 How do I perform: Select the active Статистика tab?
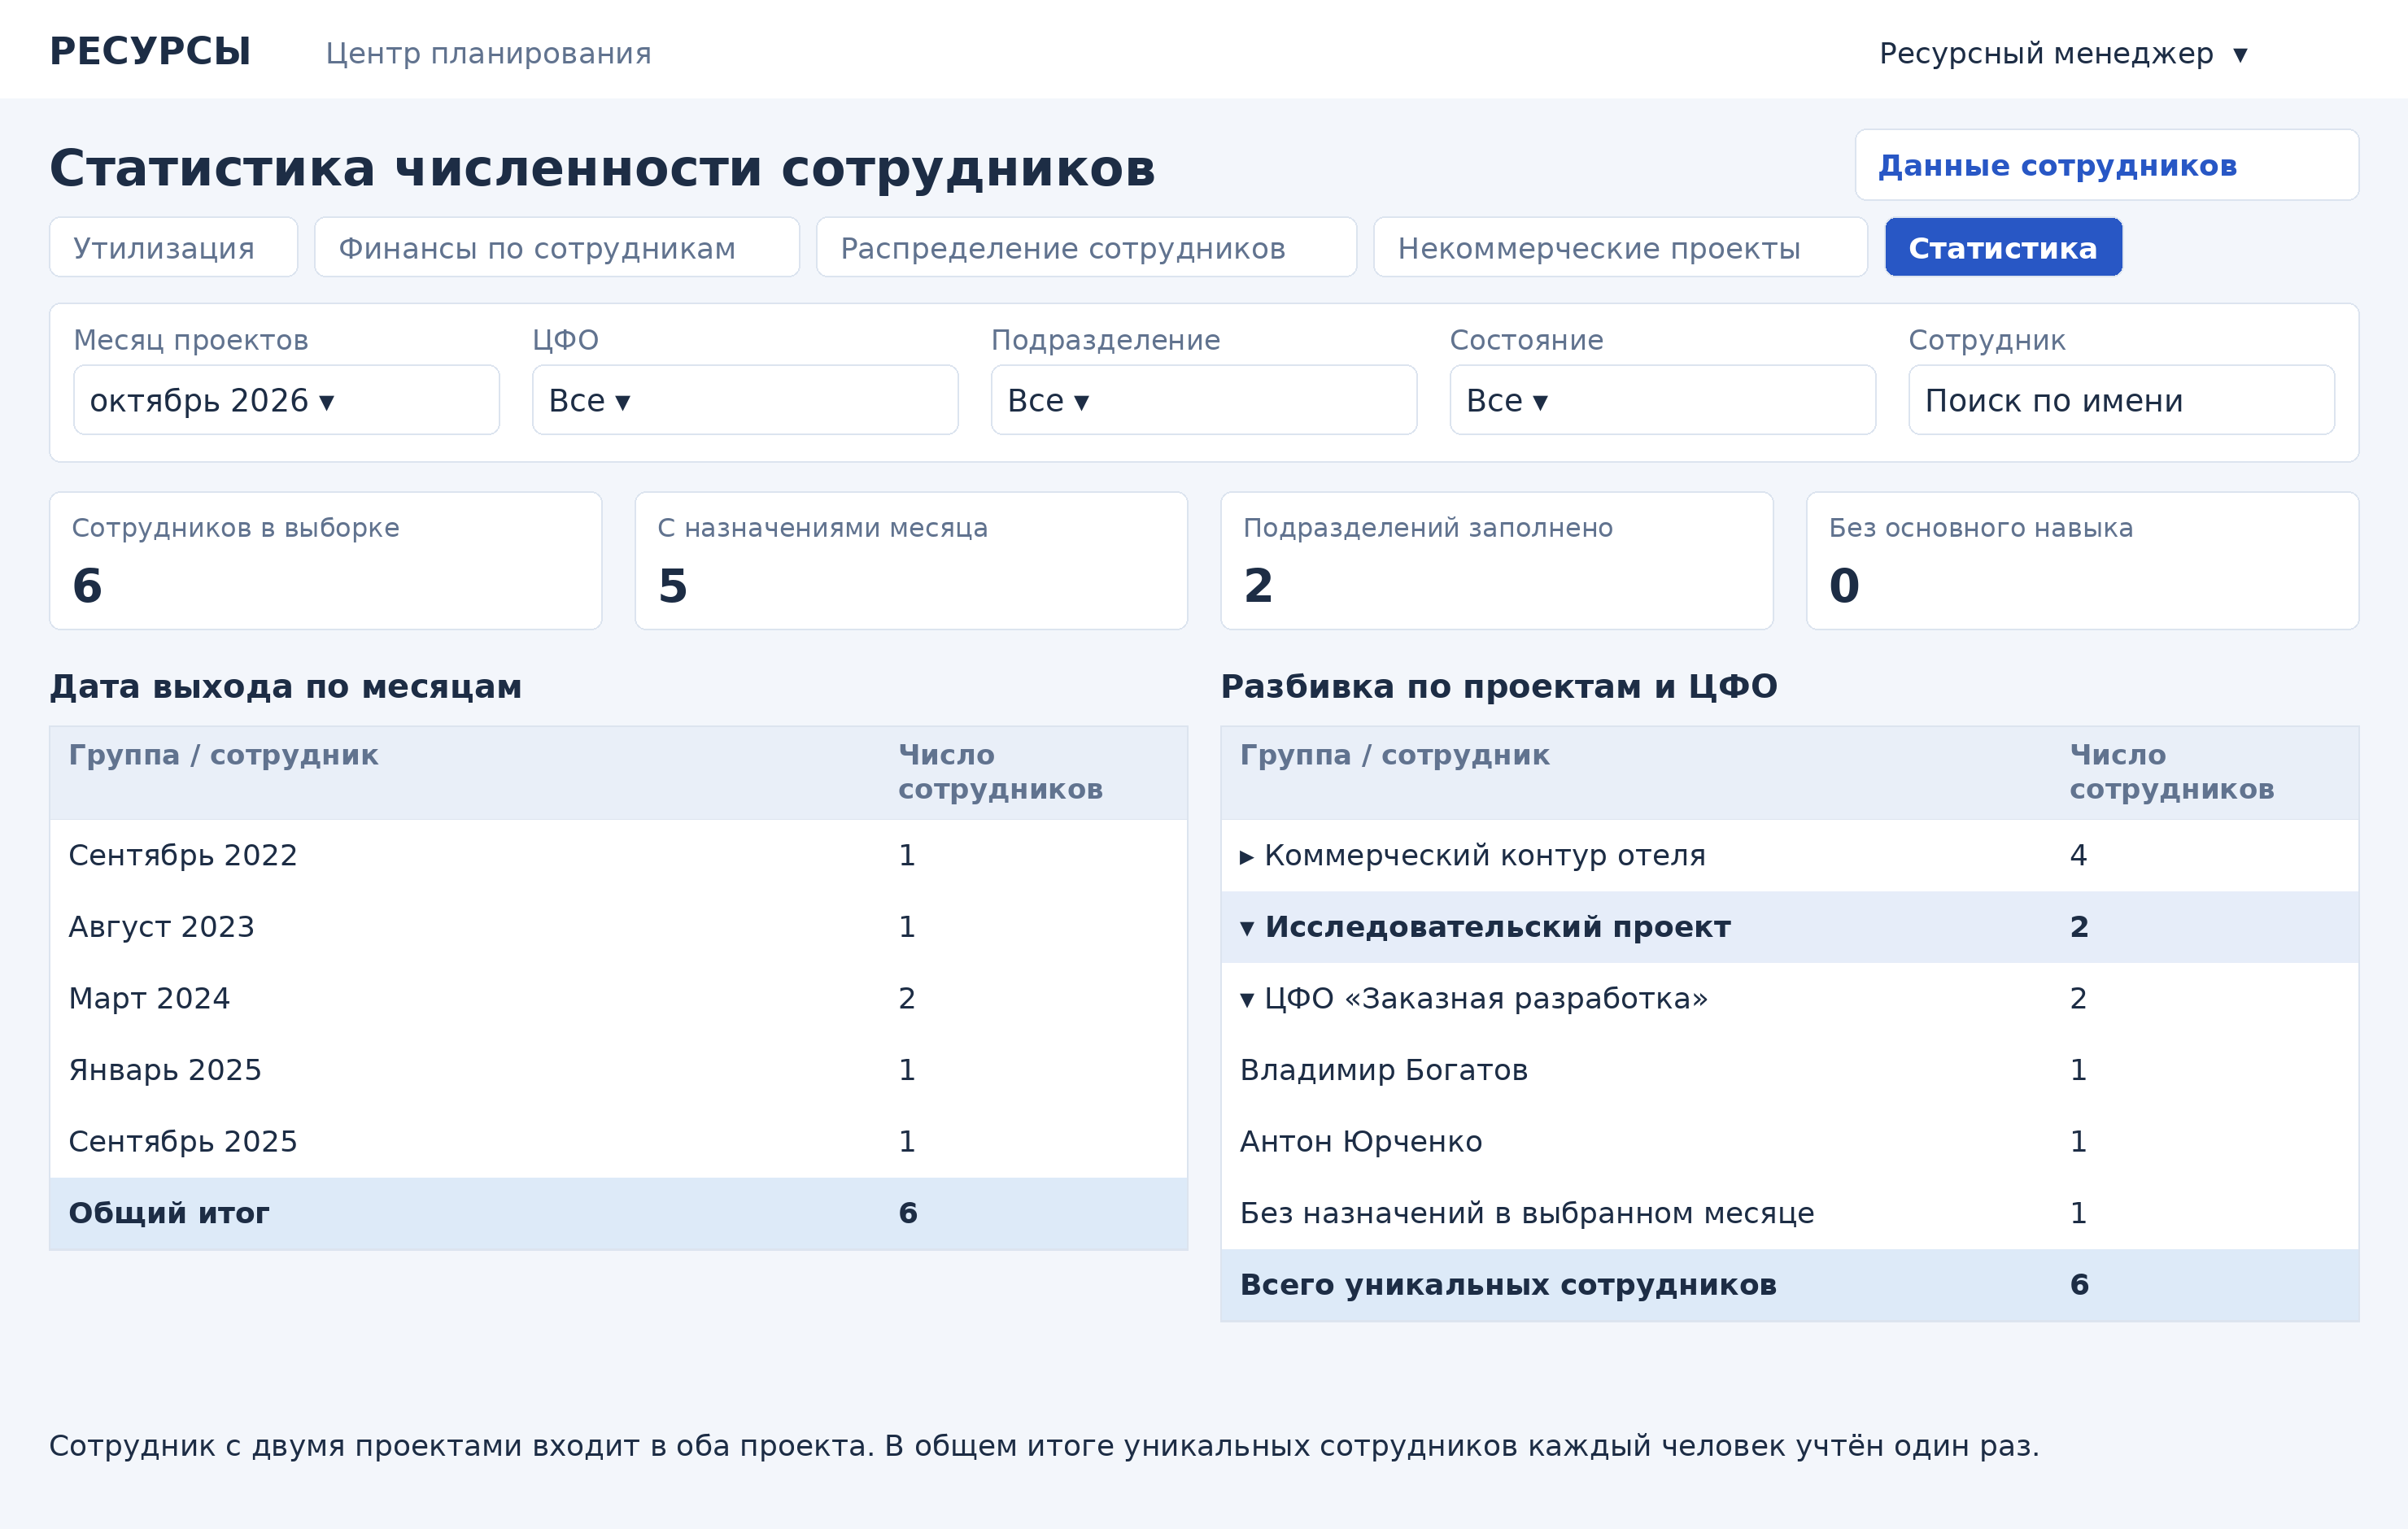click(x=2003, y=247)
